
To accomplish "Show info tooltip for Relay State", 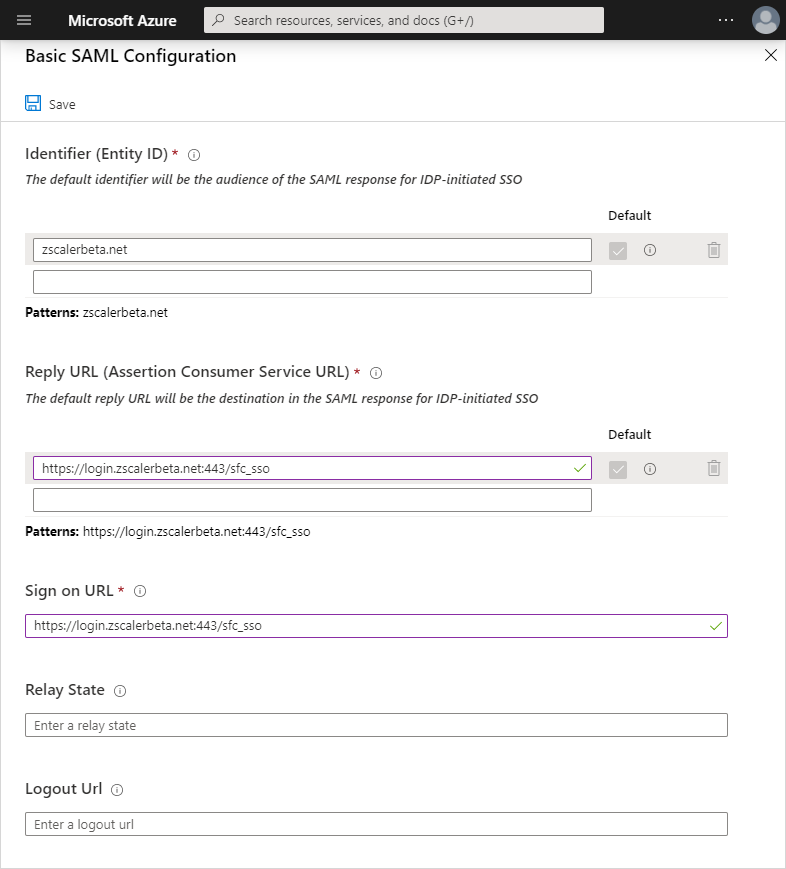I will coord(120,691).
